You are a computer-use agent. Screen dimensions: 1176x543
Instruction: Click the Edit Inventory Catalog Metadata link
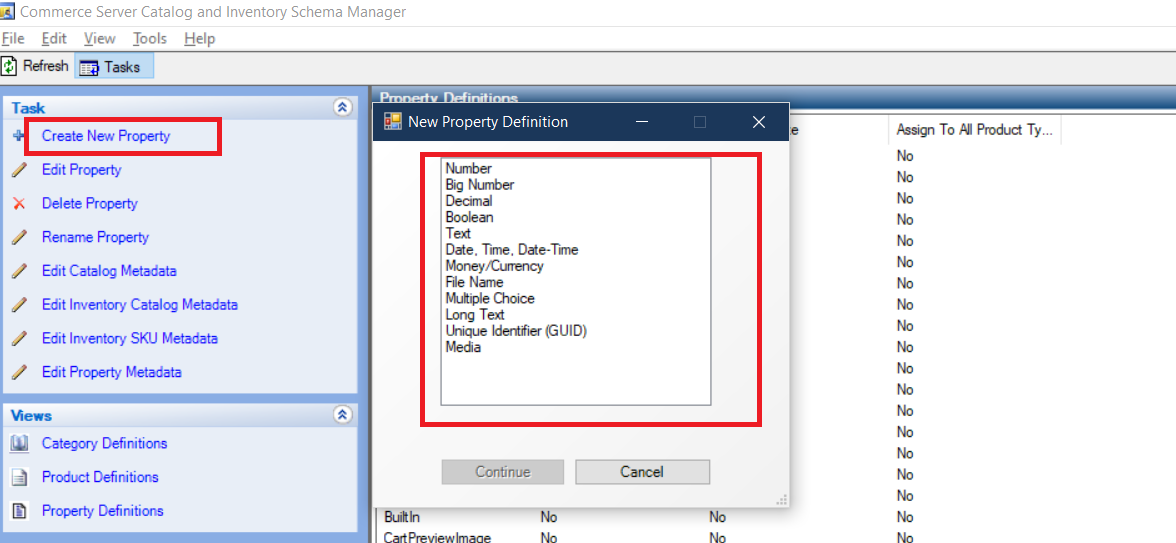pos(140,305)
